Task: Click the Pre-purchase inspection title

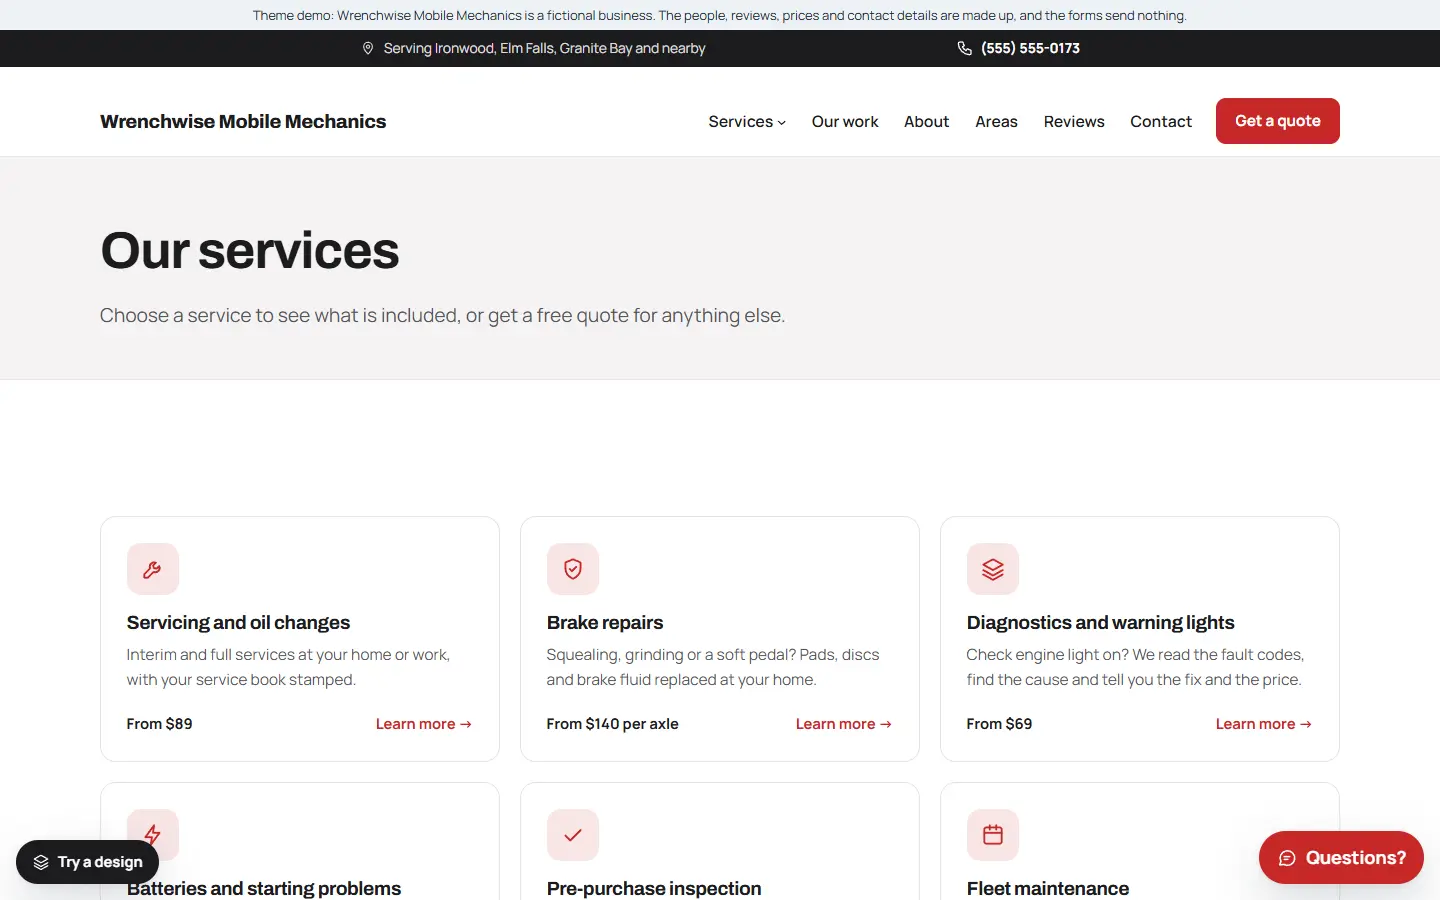Action: 654,888
